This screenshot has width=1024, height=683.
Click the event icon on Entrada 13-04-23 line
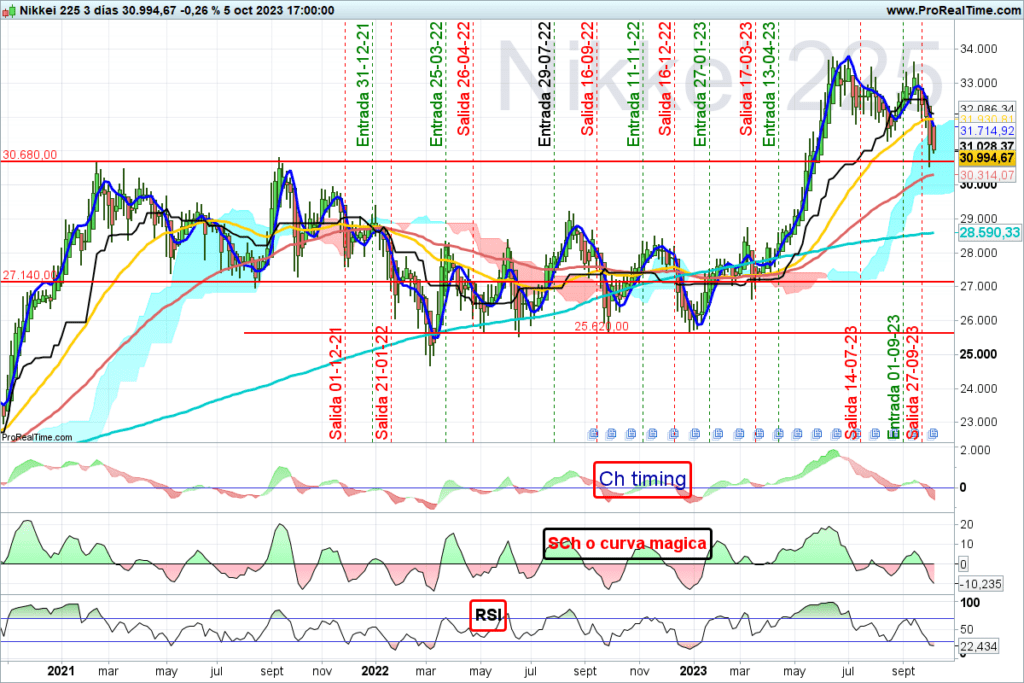pos(778,433)
